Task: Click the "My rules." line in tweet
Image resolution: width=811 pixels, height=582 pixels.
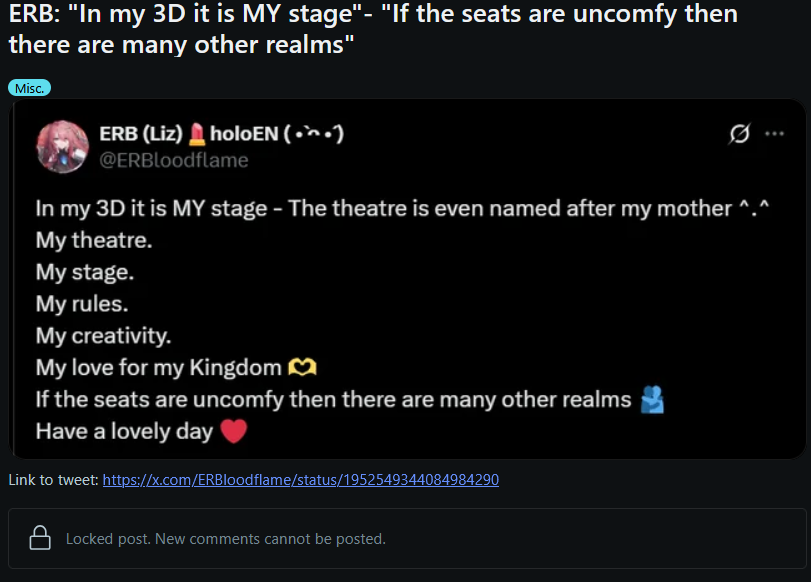Action: click(x=82, y=303)
